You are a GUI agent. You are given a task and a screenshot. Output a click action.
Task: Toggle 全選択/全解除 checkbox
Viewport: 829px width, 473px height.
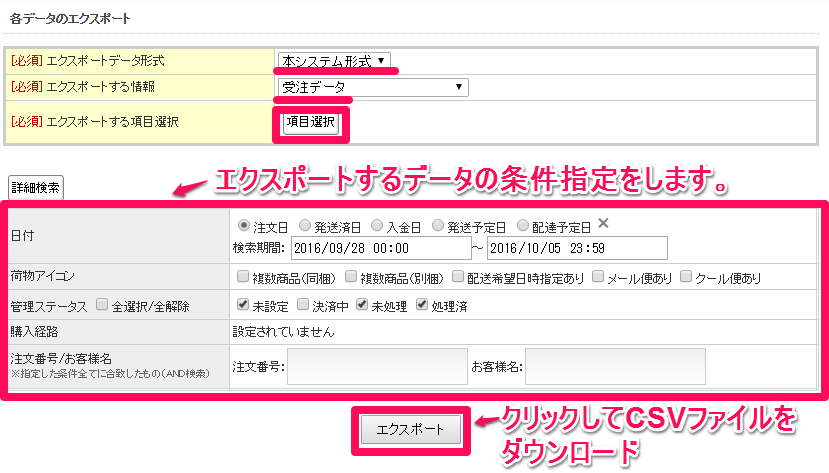[x=102, y=304]
